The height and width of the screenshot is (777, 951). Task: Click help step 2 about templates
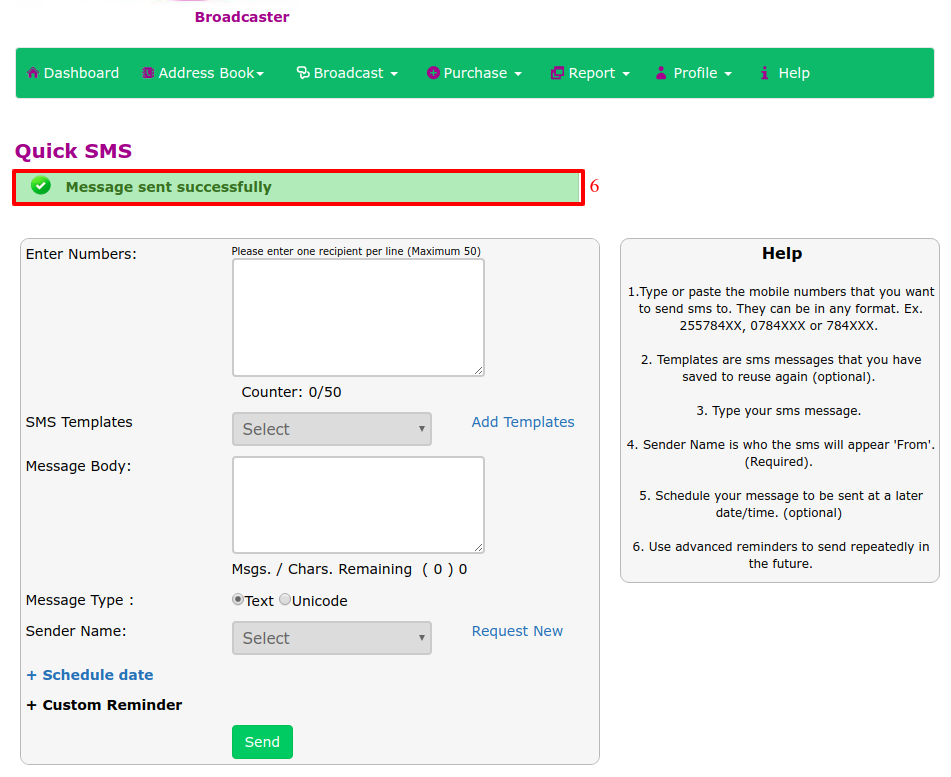[781, 368]
